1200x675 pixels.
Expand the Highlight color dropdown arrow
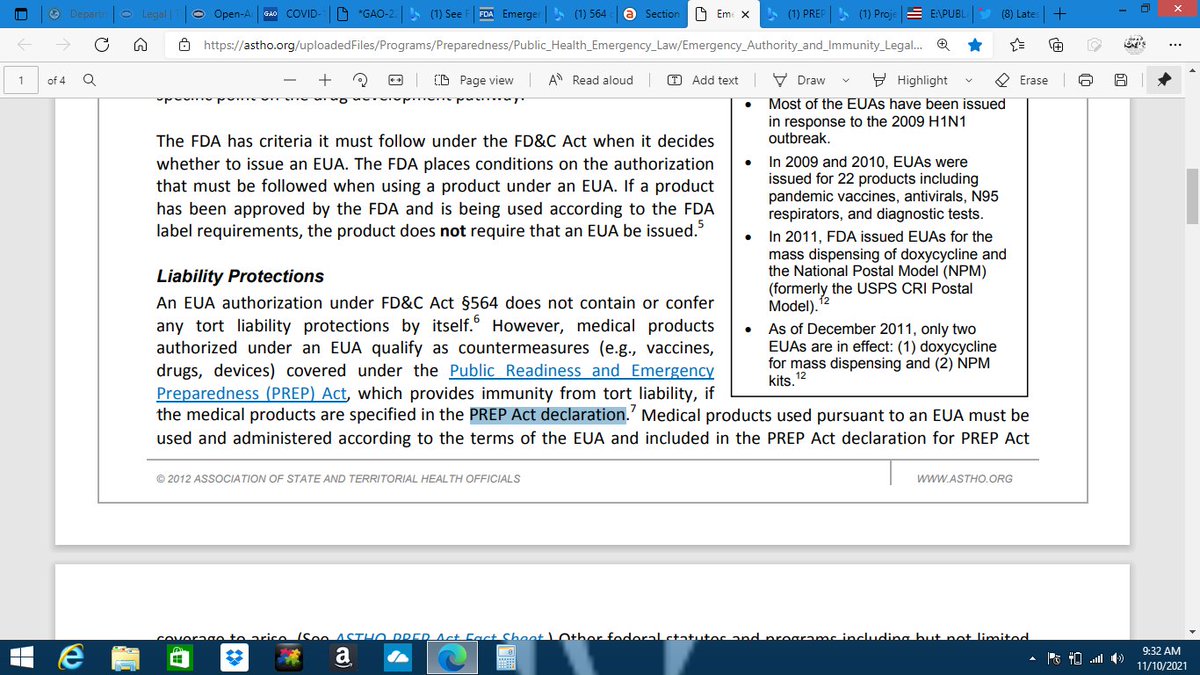pyautogui.click(x=971, y=80)
